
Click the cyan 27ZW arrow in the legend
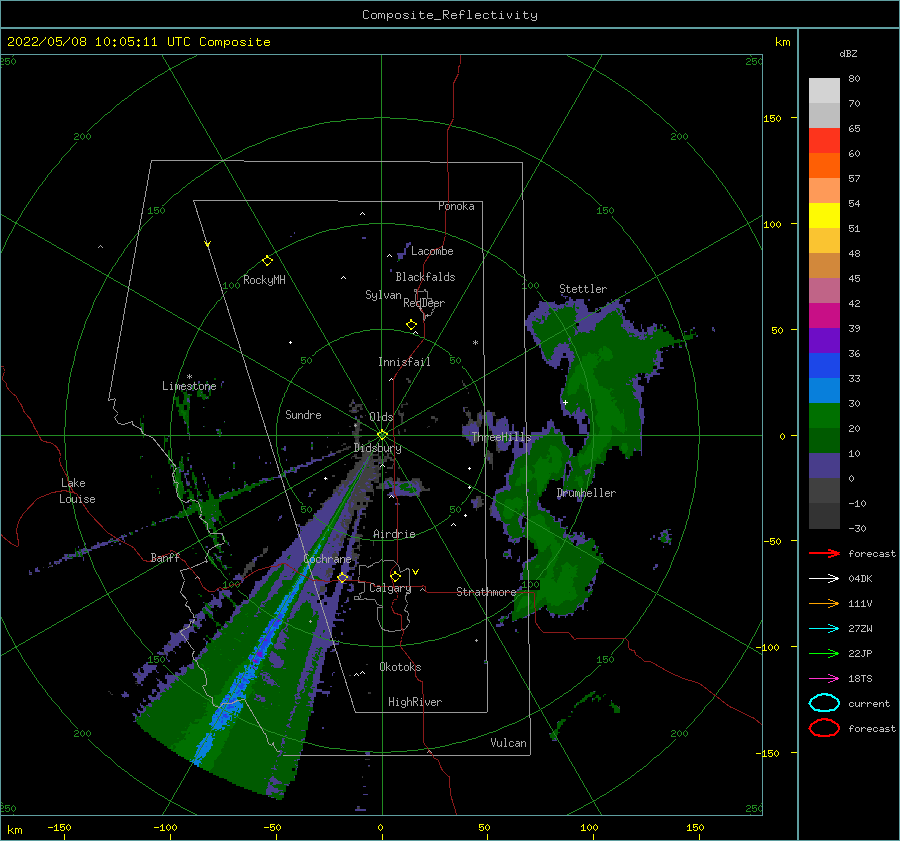tap(824, 629)
